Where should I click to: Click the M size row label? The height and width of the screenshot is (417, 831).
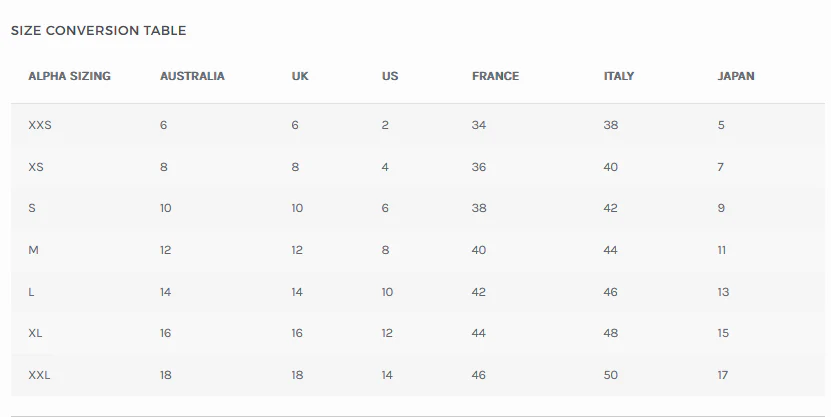[33, 250]
